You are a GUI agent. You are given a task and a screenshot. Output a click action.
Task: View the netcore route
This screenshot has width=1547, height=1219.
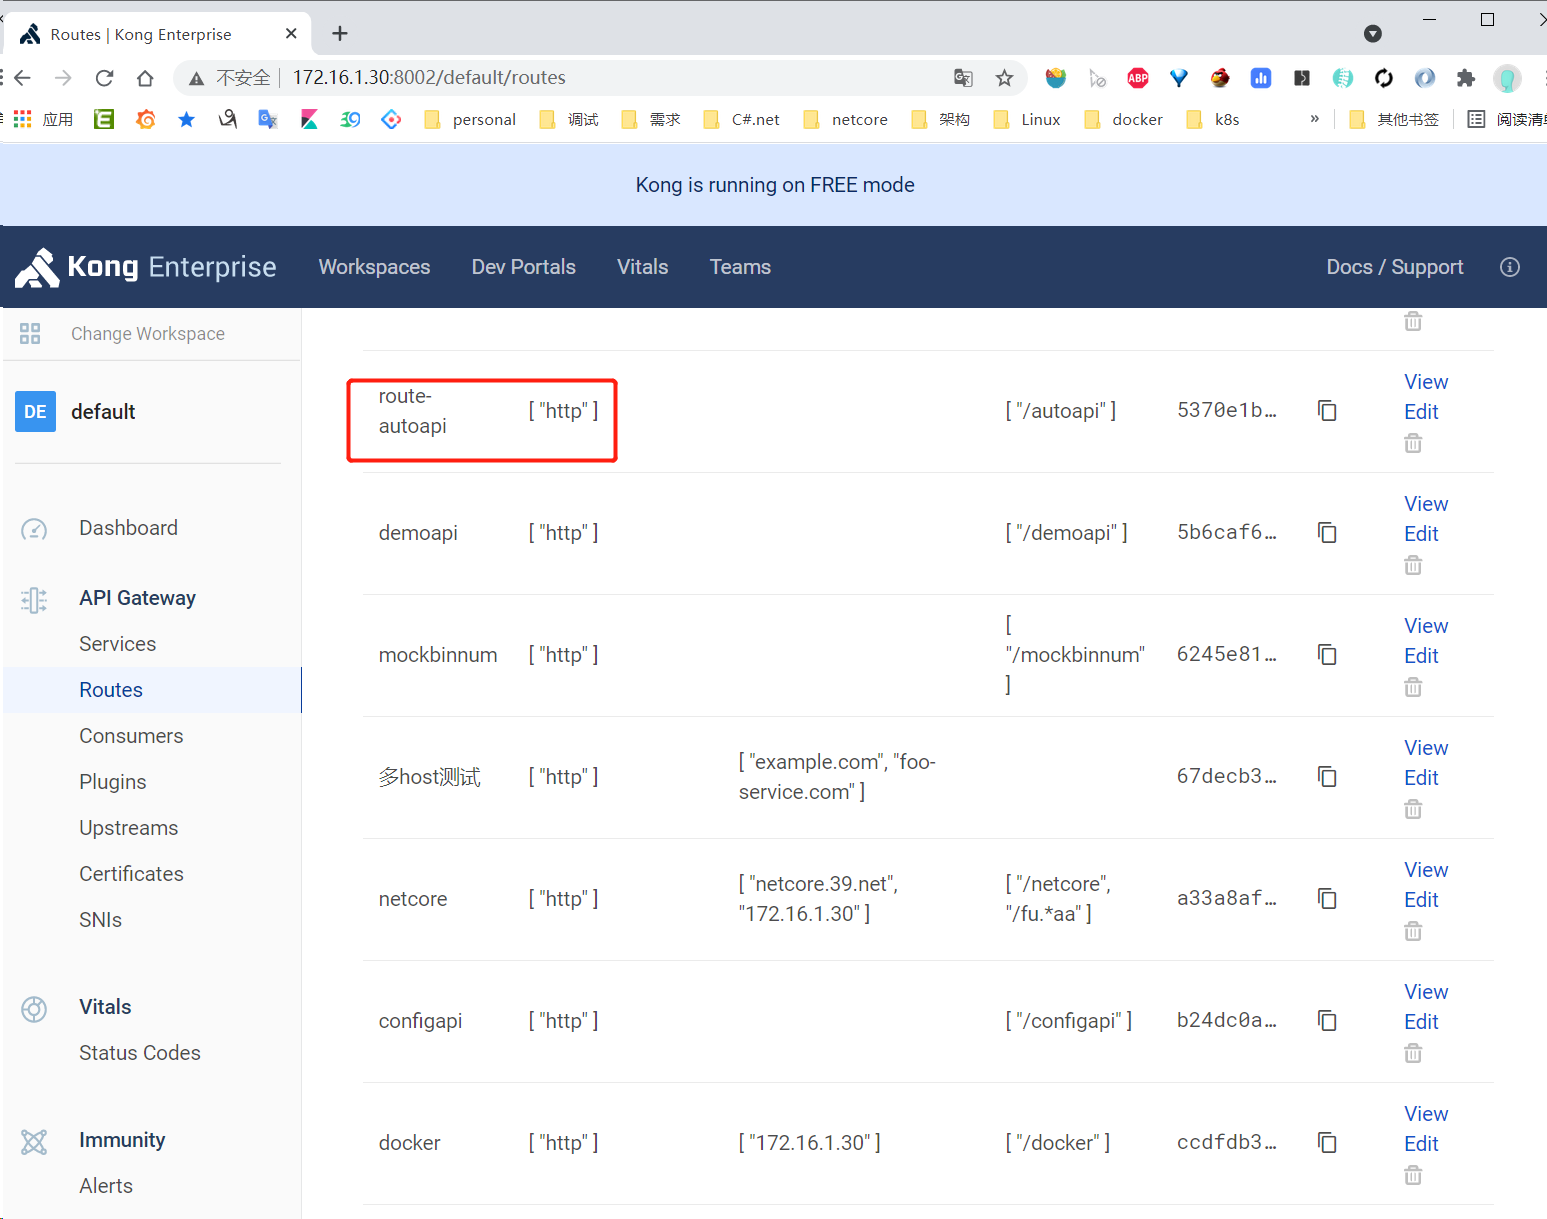1426,870
